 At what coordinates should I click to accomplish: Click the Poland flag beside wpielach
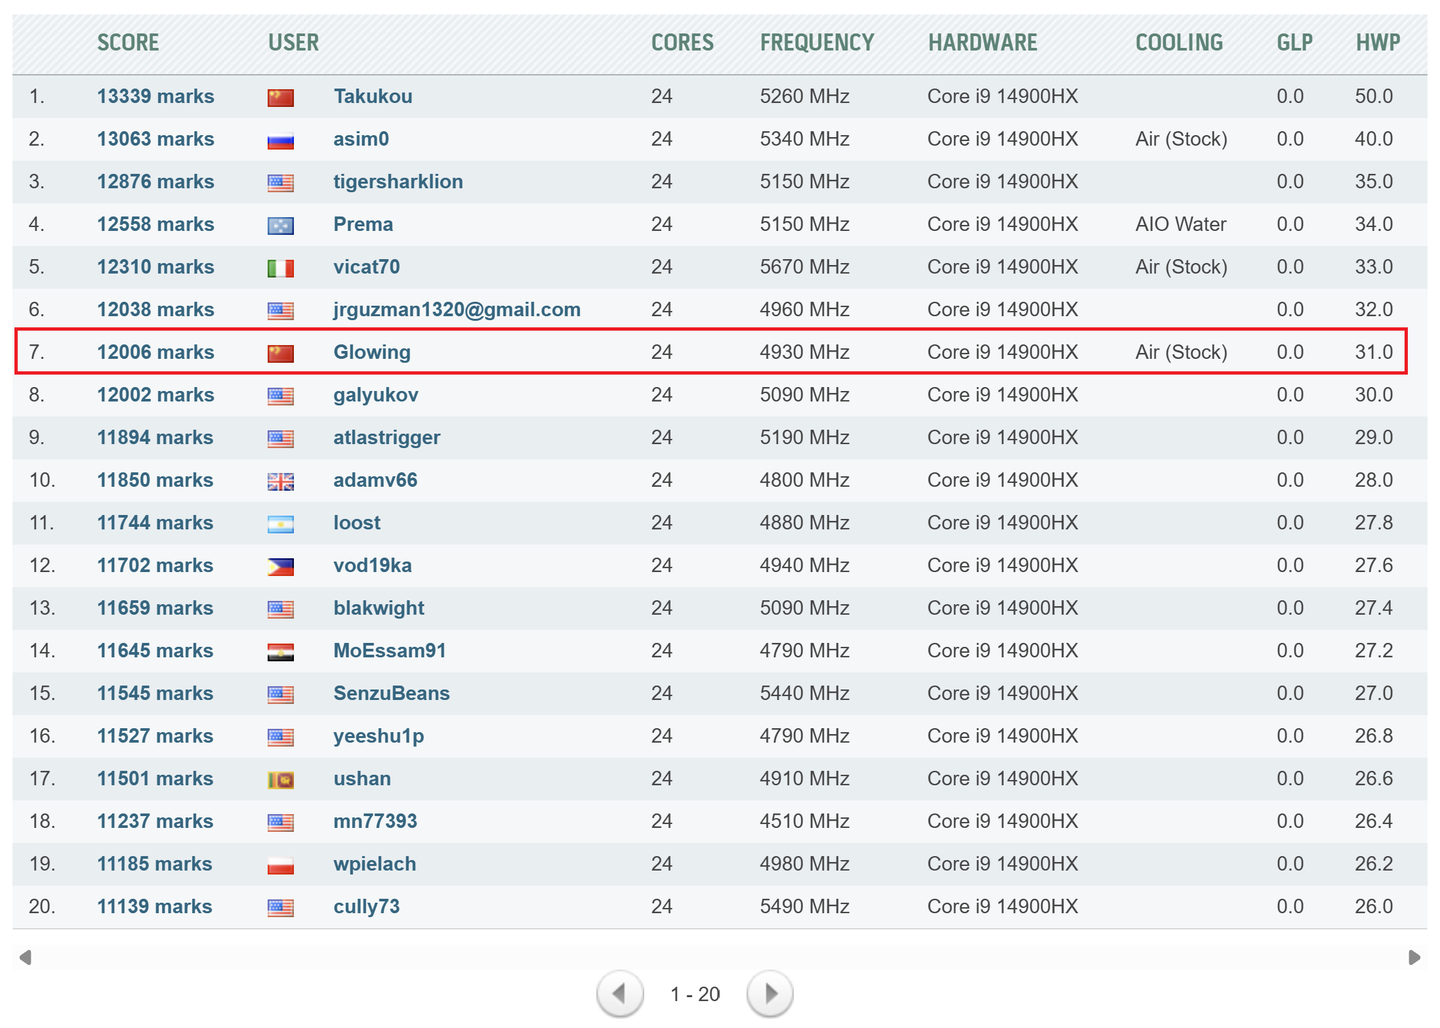(x=281, y=865)
